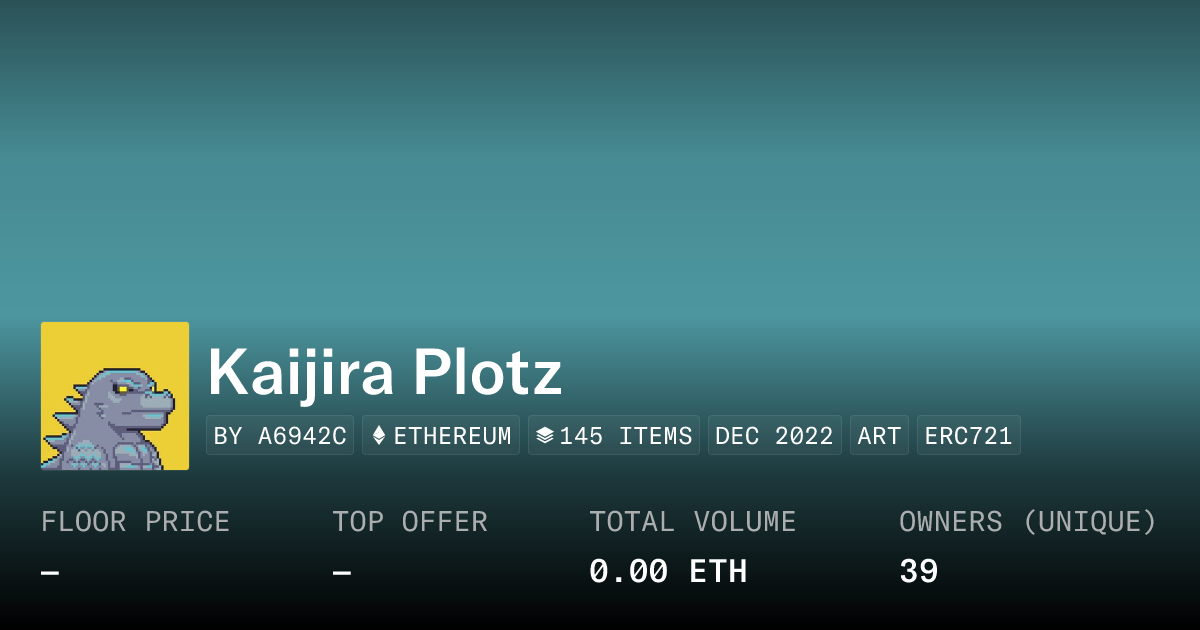The height and width of the screenshot is (630, 1200).
Task: Open the Kaijira Plotz pixel avatar image
Action: (115, 396)
